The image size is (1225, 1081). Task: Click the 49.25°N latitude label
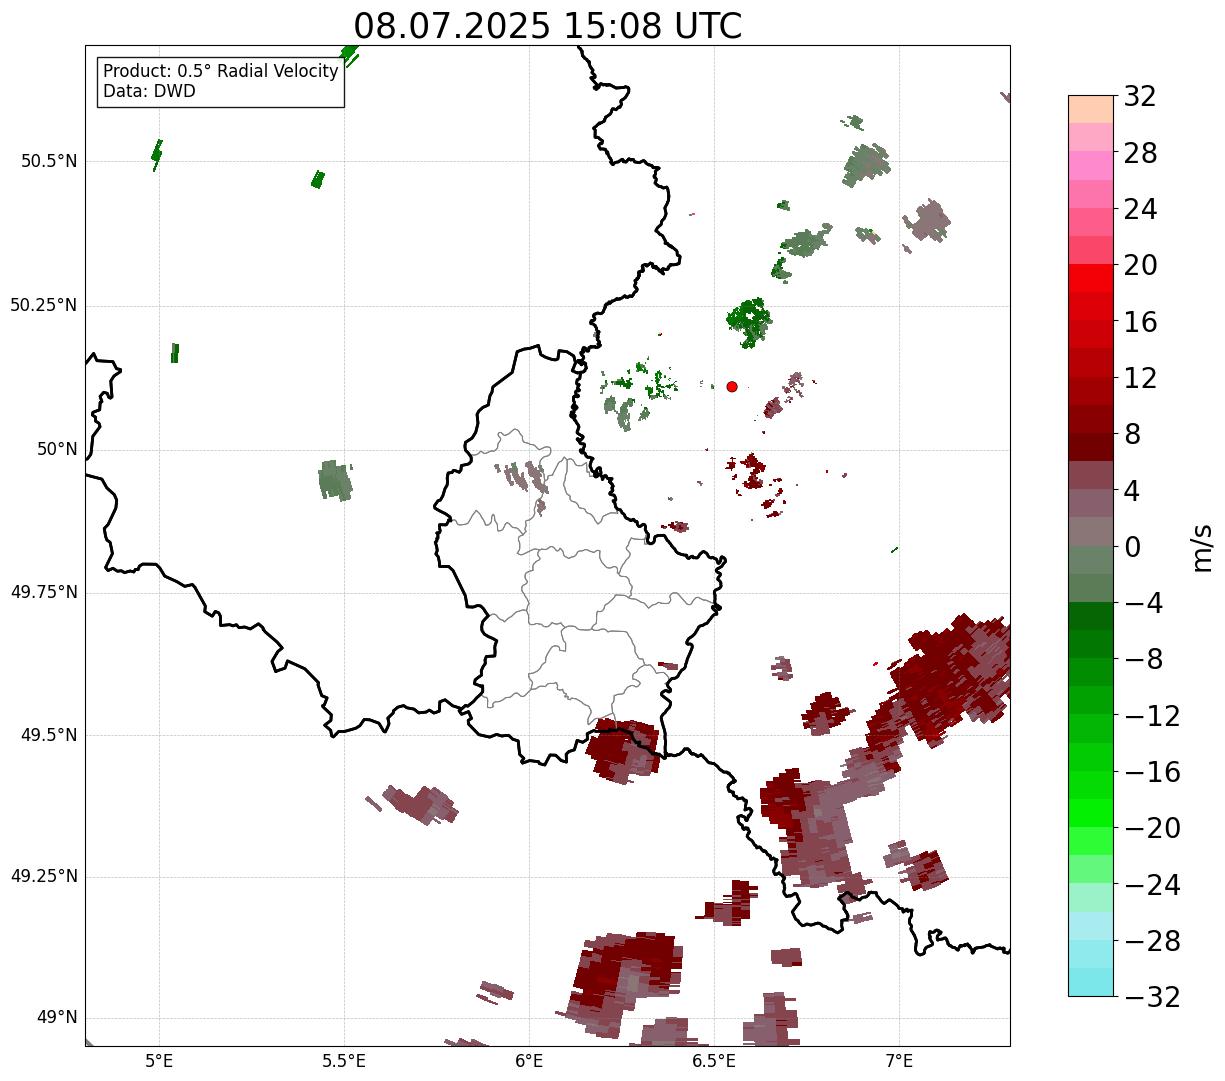point(44,877)
